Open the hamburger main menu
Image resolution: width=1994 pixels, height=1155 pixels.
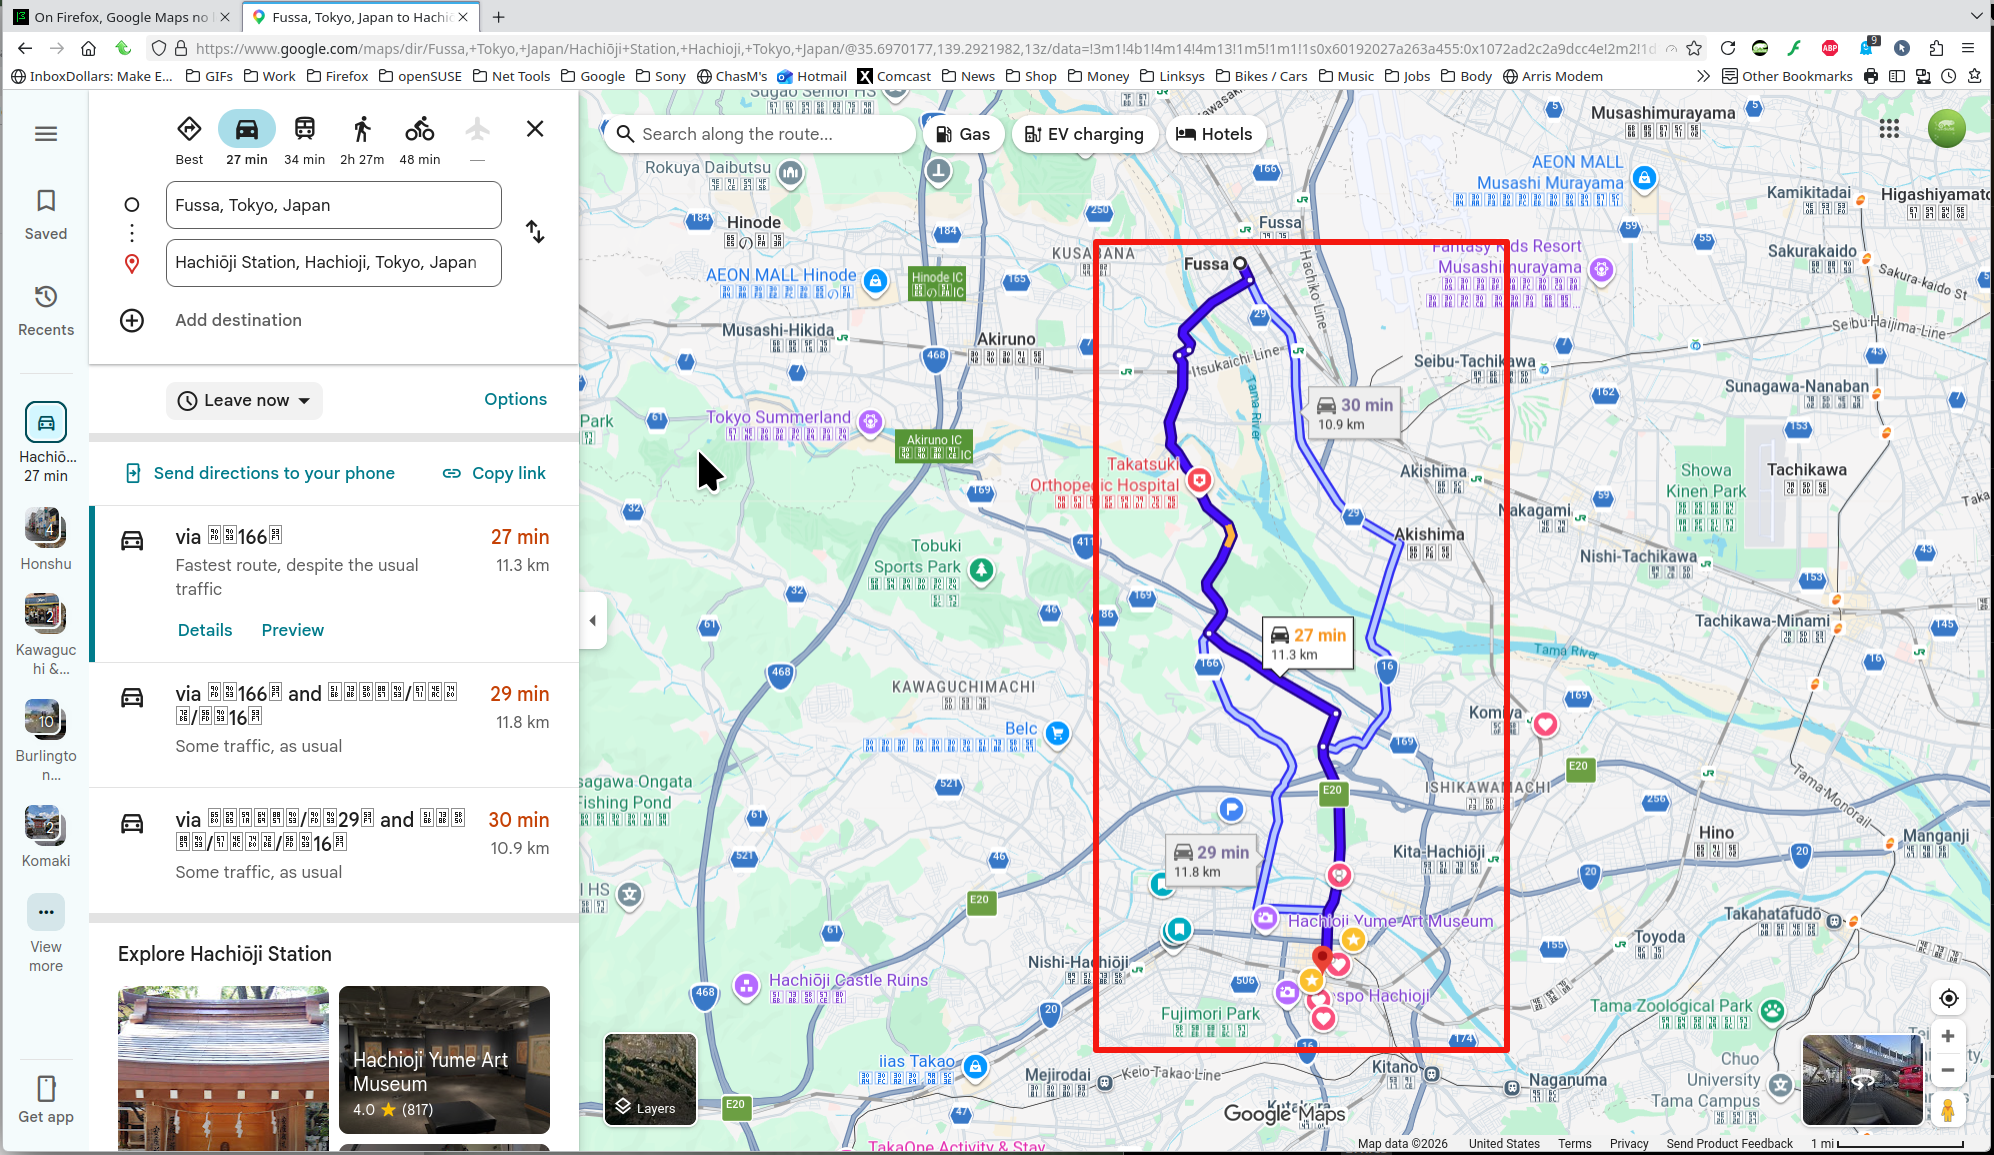pyautogui.click(x=46, y=134)
